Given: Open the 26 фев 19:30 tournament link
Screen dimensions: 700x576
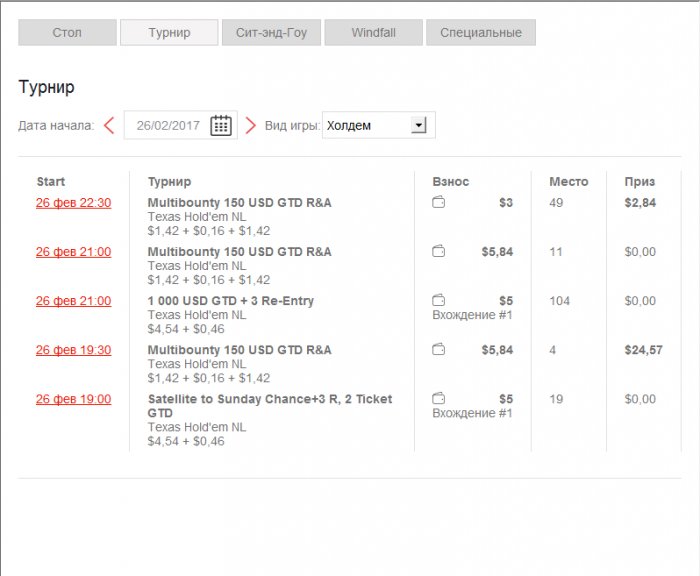Looking at the screenshot, I should click(74, 350).
